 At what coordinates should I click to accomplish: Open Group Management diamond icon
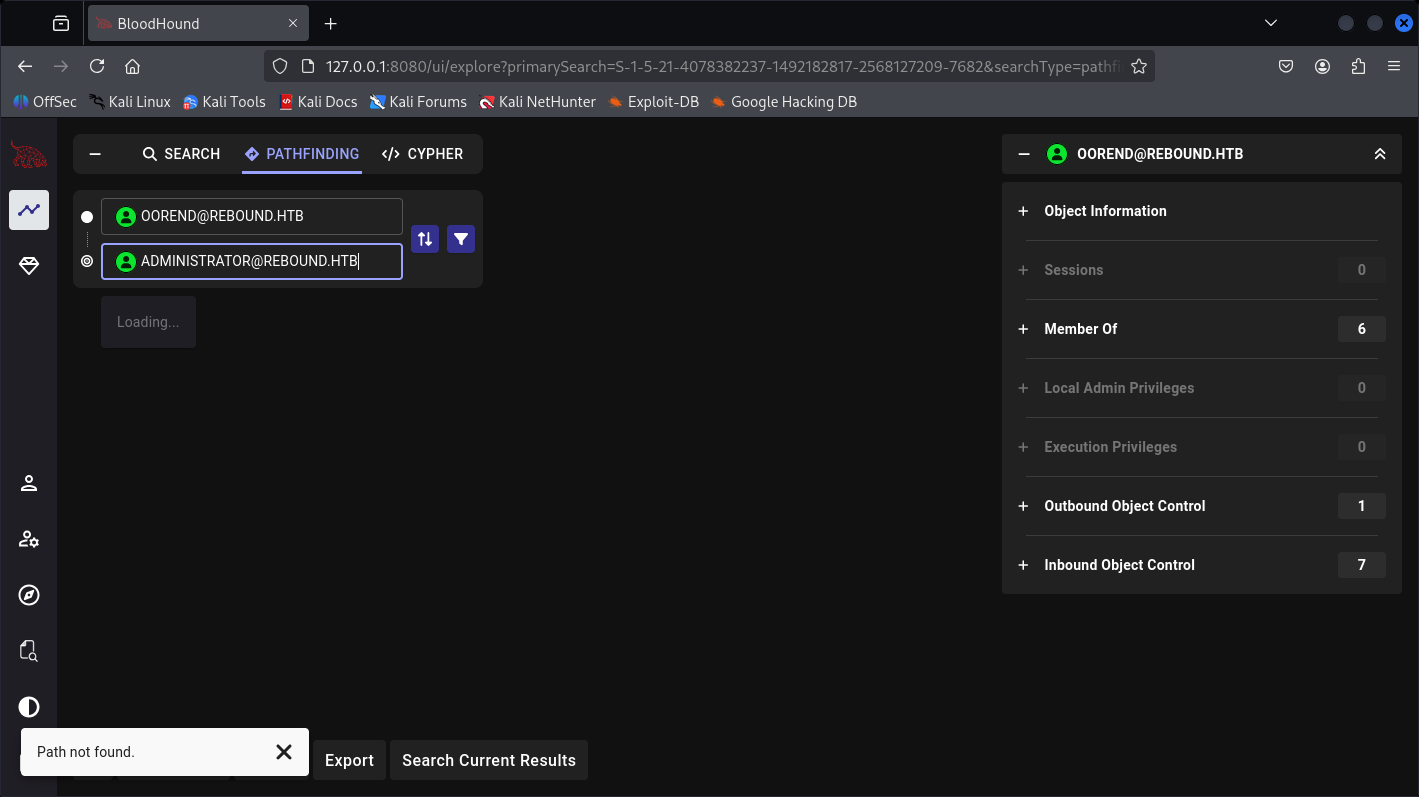pyautogui.click(x=29, y=265)
